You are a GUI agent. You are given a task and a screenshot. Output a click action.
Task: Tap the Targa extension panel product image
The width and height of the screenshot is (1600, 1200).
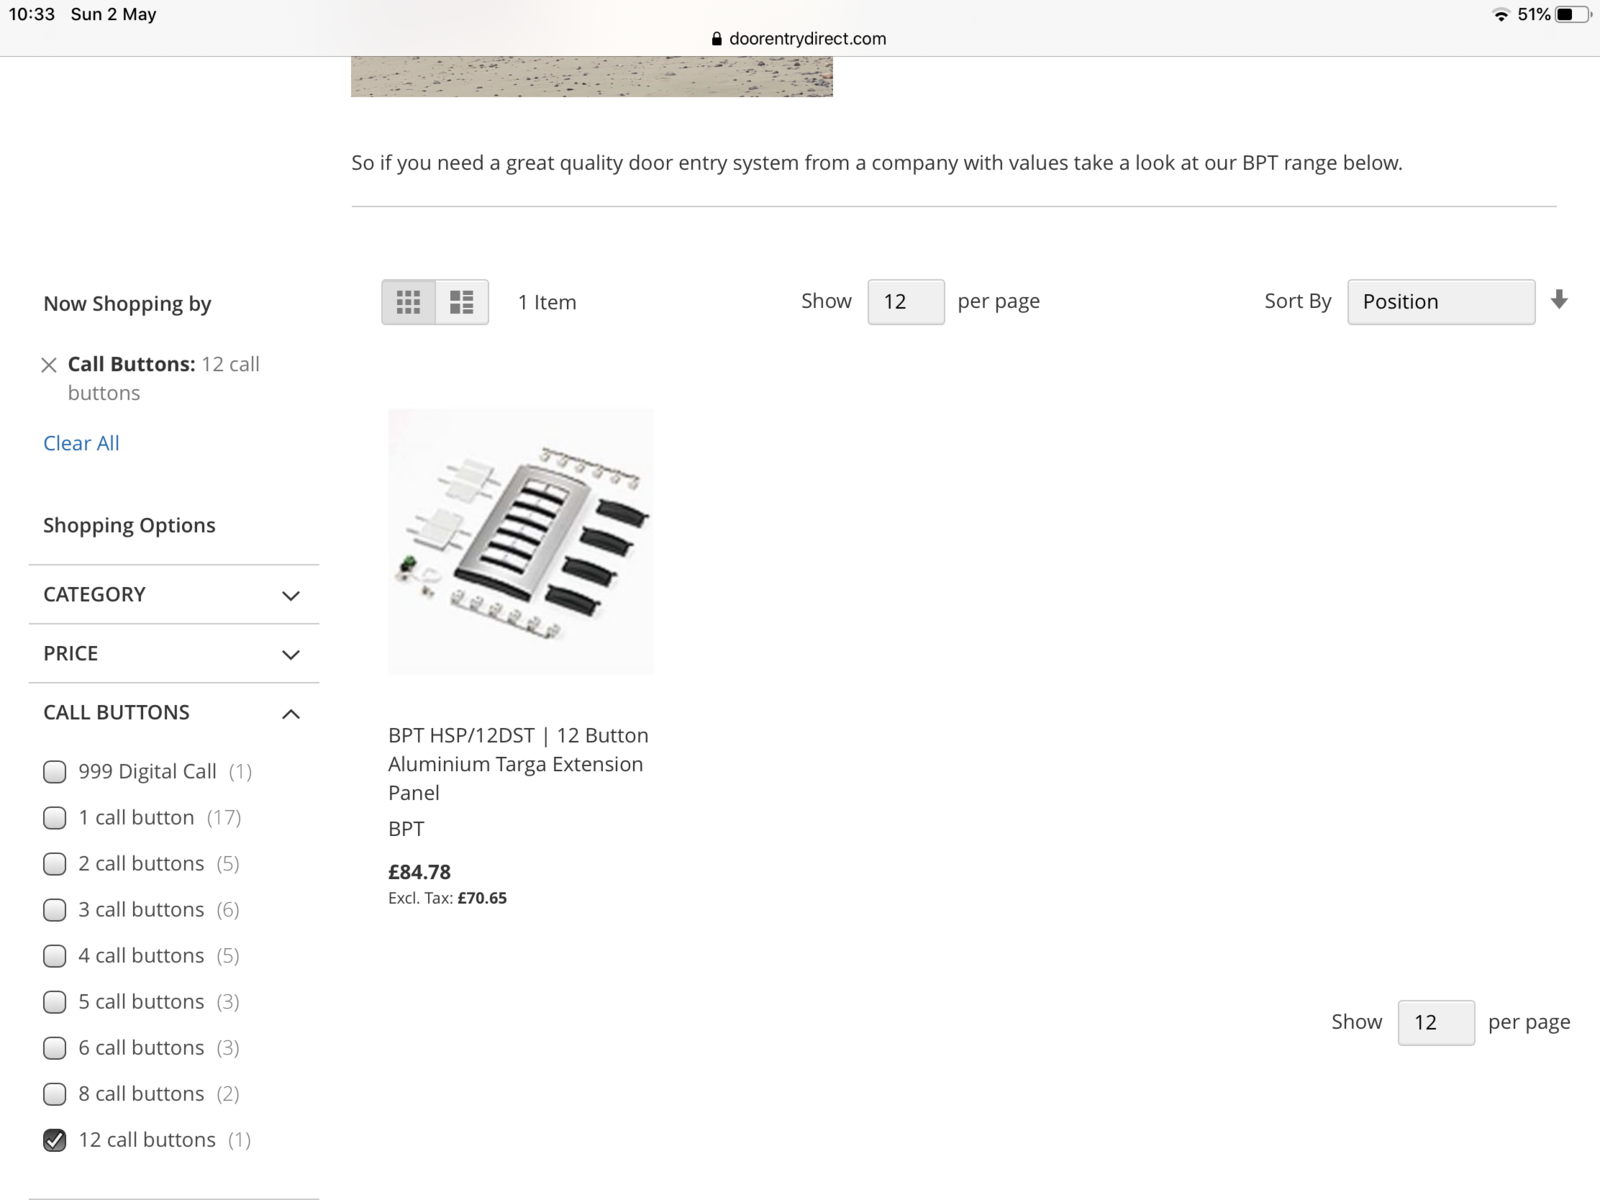pos(520,541)
